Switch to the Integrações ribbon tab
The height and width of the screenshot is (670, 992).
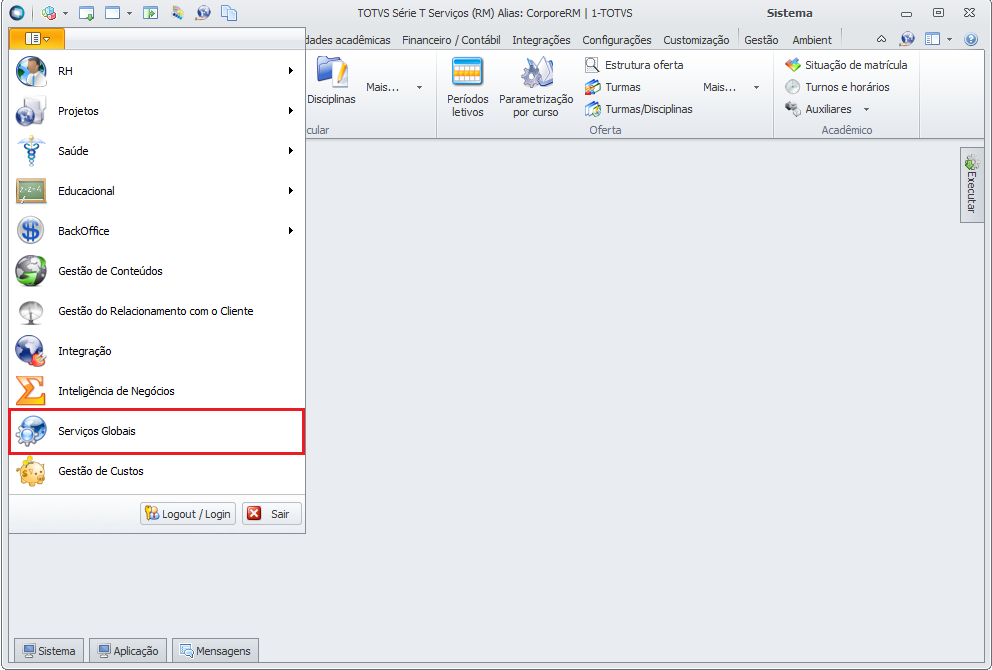(x=541, y=40)
